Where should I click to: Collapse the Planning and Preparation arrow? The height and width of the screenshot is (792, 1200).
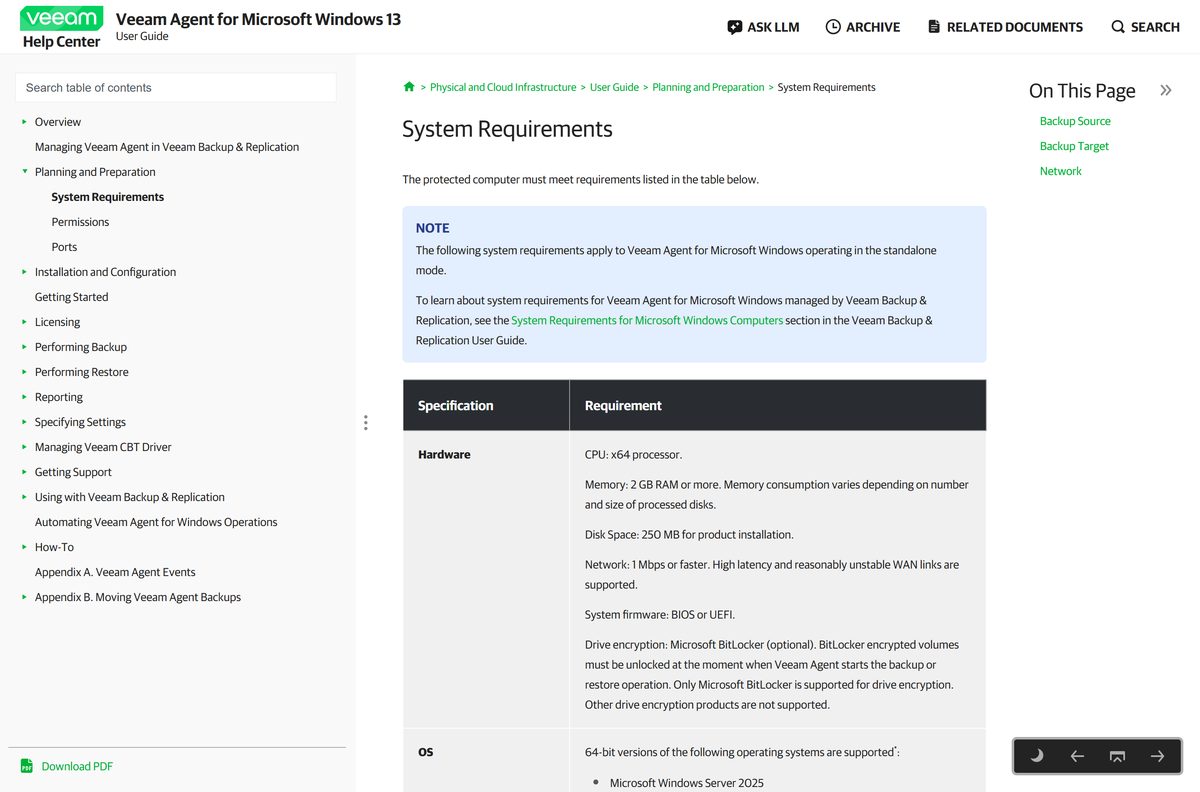coord(25,172)
